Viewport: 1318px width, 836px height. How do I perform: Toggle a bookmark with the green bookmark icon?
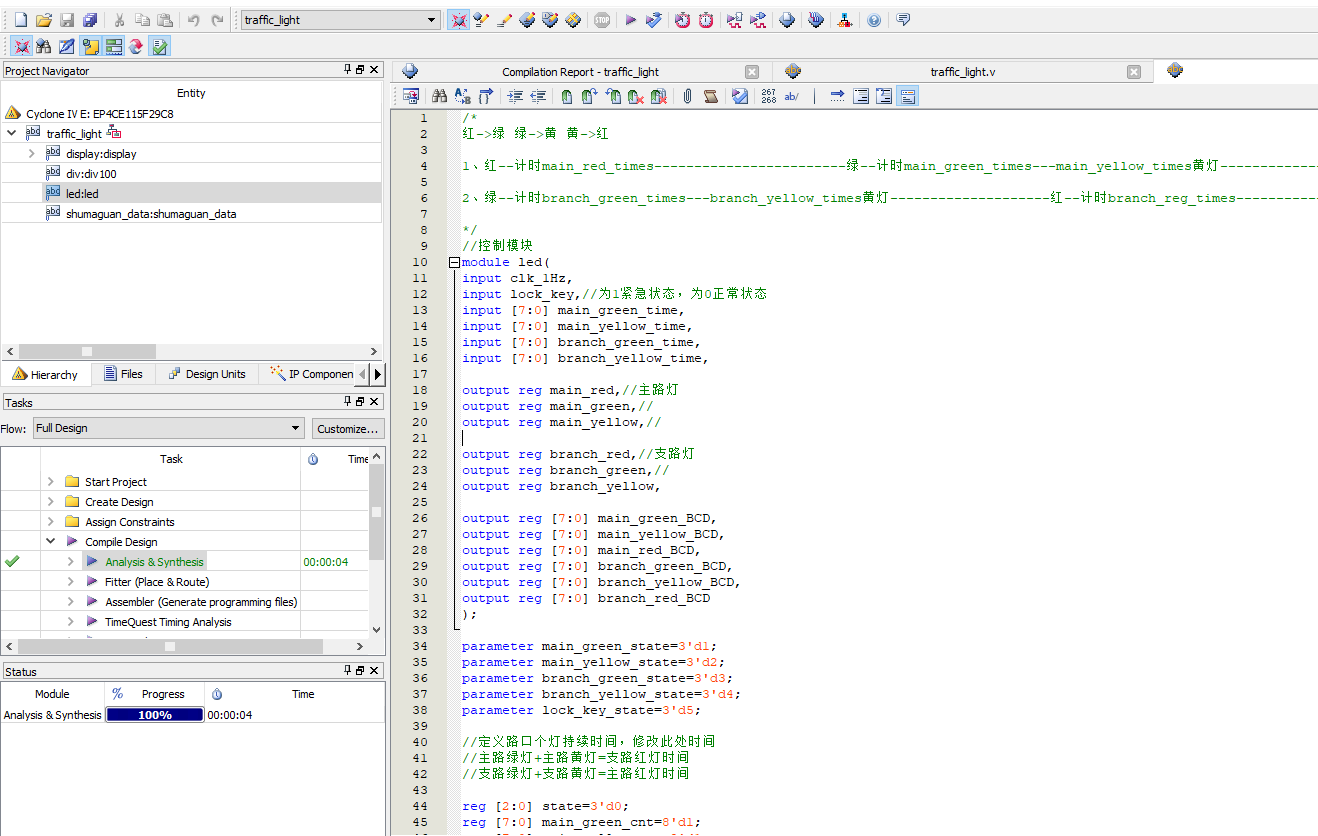click(x=567, y=96)
